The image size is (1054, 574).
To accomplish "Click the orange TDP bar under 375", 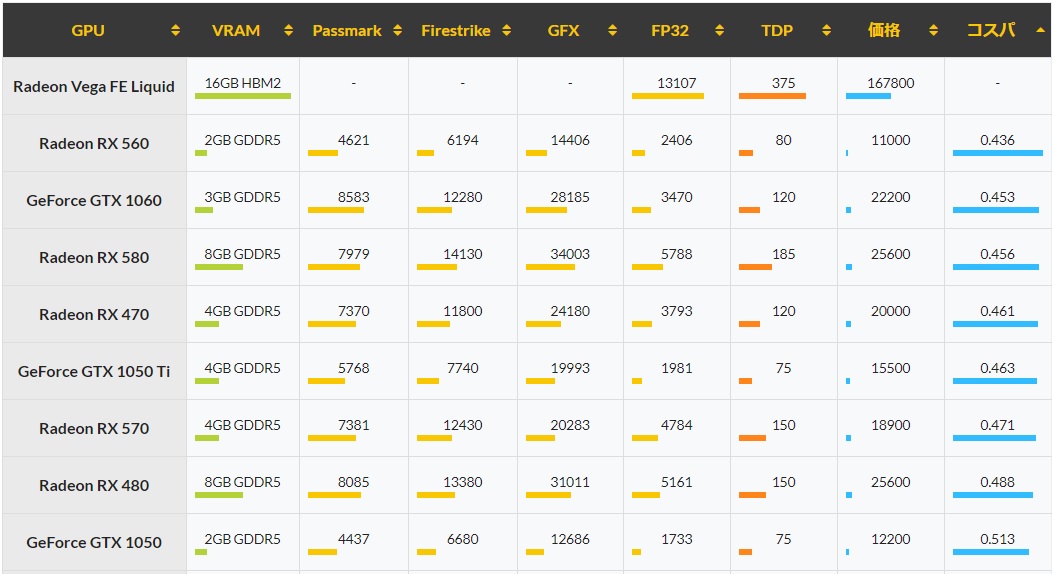I will (x=772, y=96).
